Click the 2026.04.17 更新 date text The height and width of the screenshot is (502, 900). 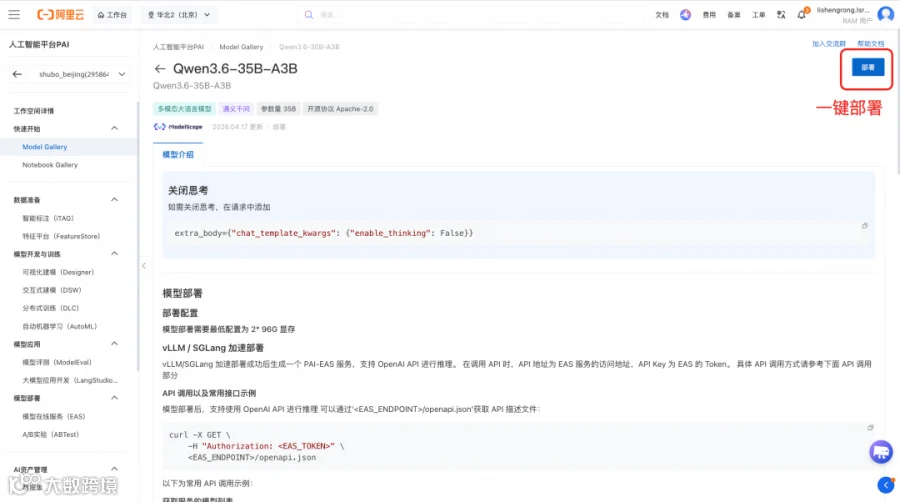pyautogui.click(x=237, y=127)
